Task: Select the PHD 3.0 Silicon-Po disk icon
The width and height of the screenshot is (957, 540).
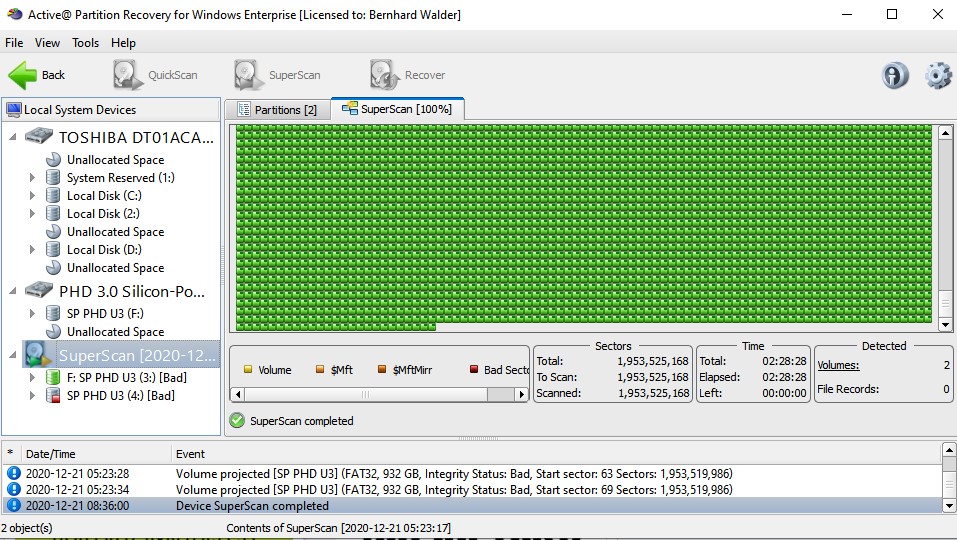Action: point(38,290)
